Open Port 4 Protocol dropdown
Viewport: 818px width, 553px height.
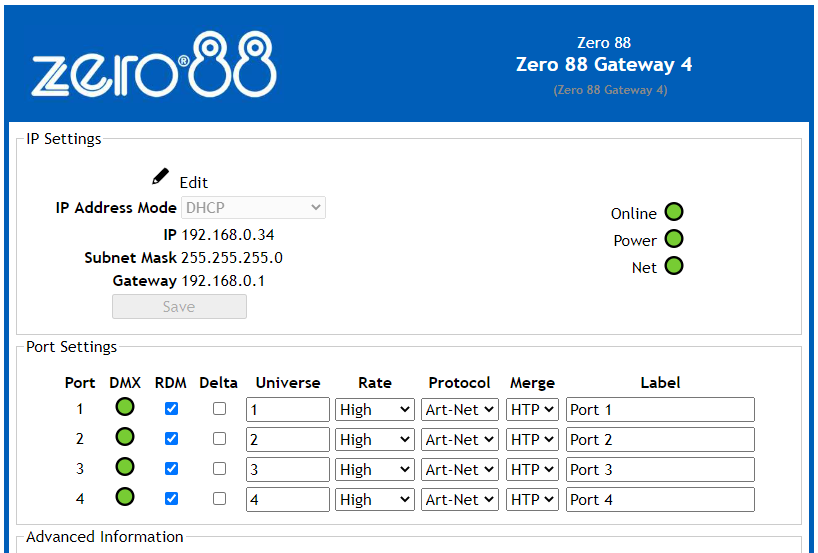pyautogui.click(x=460, y=500)
